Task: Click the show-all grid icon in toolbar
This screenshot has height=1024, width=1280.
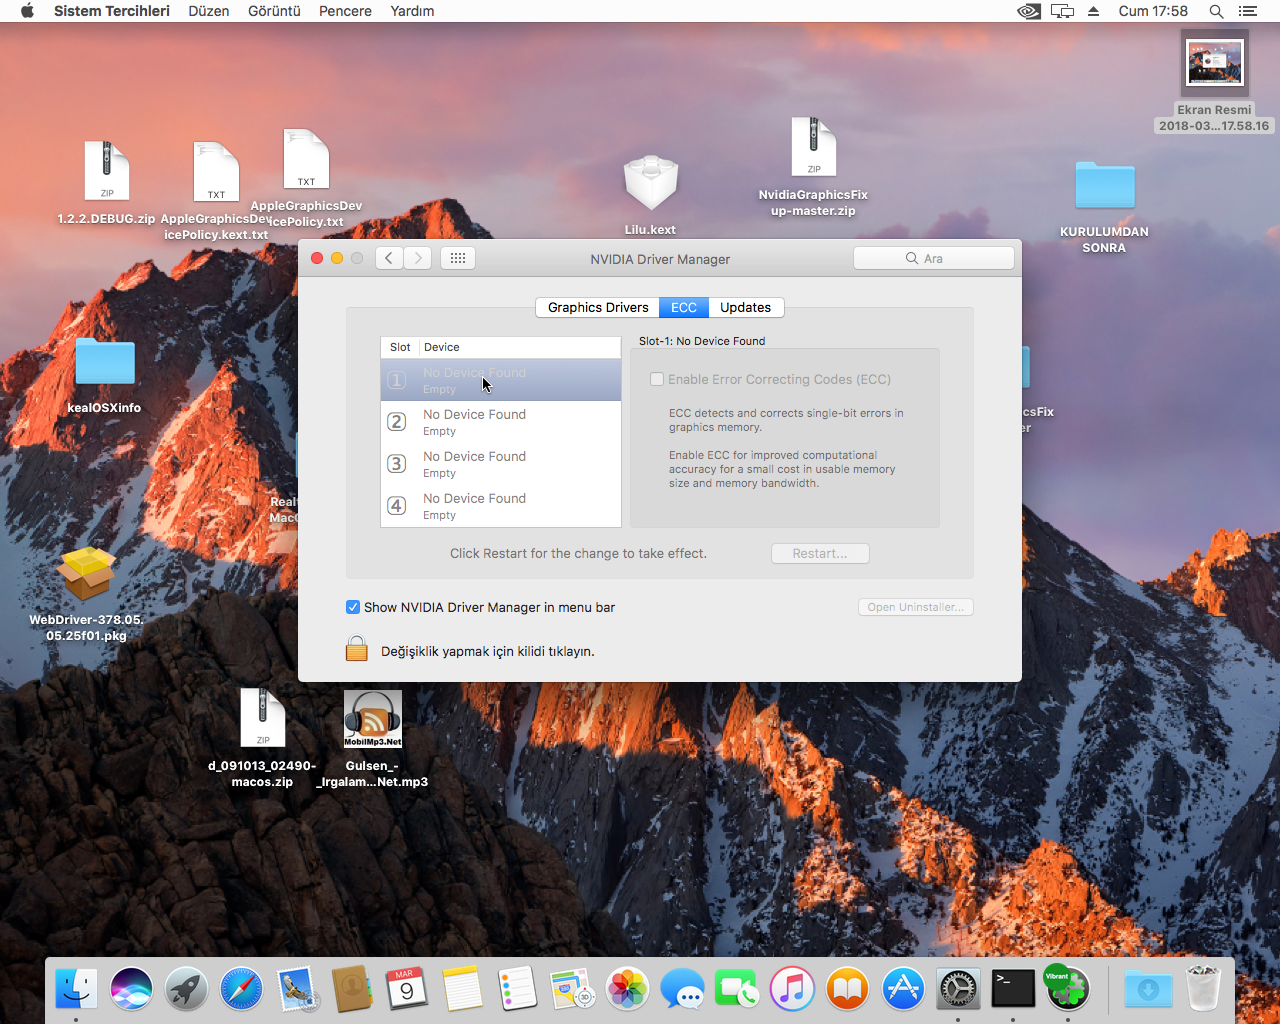Action: click(x=457, y=258)
